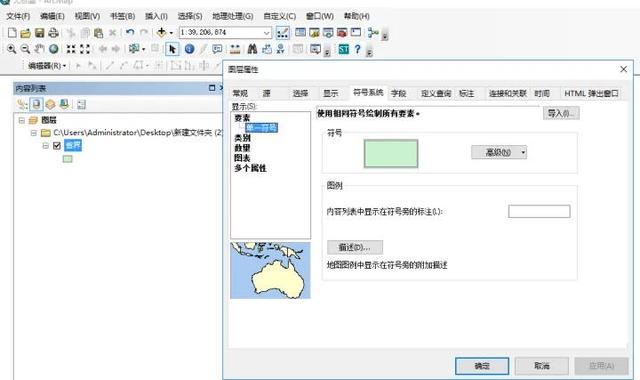Screen dimensions: 640x380
Task: Open the 自定义(C) menu
Action: (x=280, y=16)
